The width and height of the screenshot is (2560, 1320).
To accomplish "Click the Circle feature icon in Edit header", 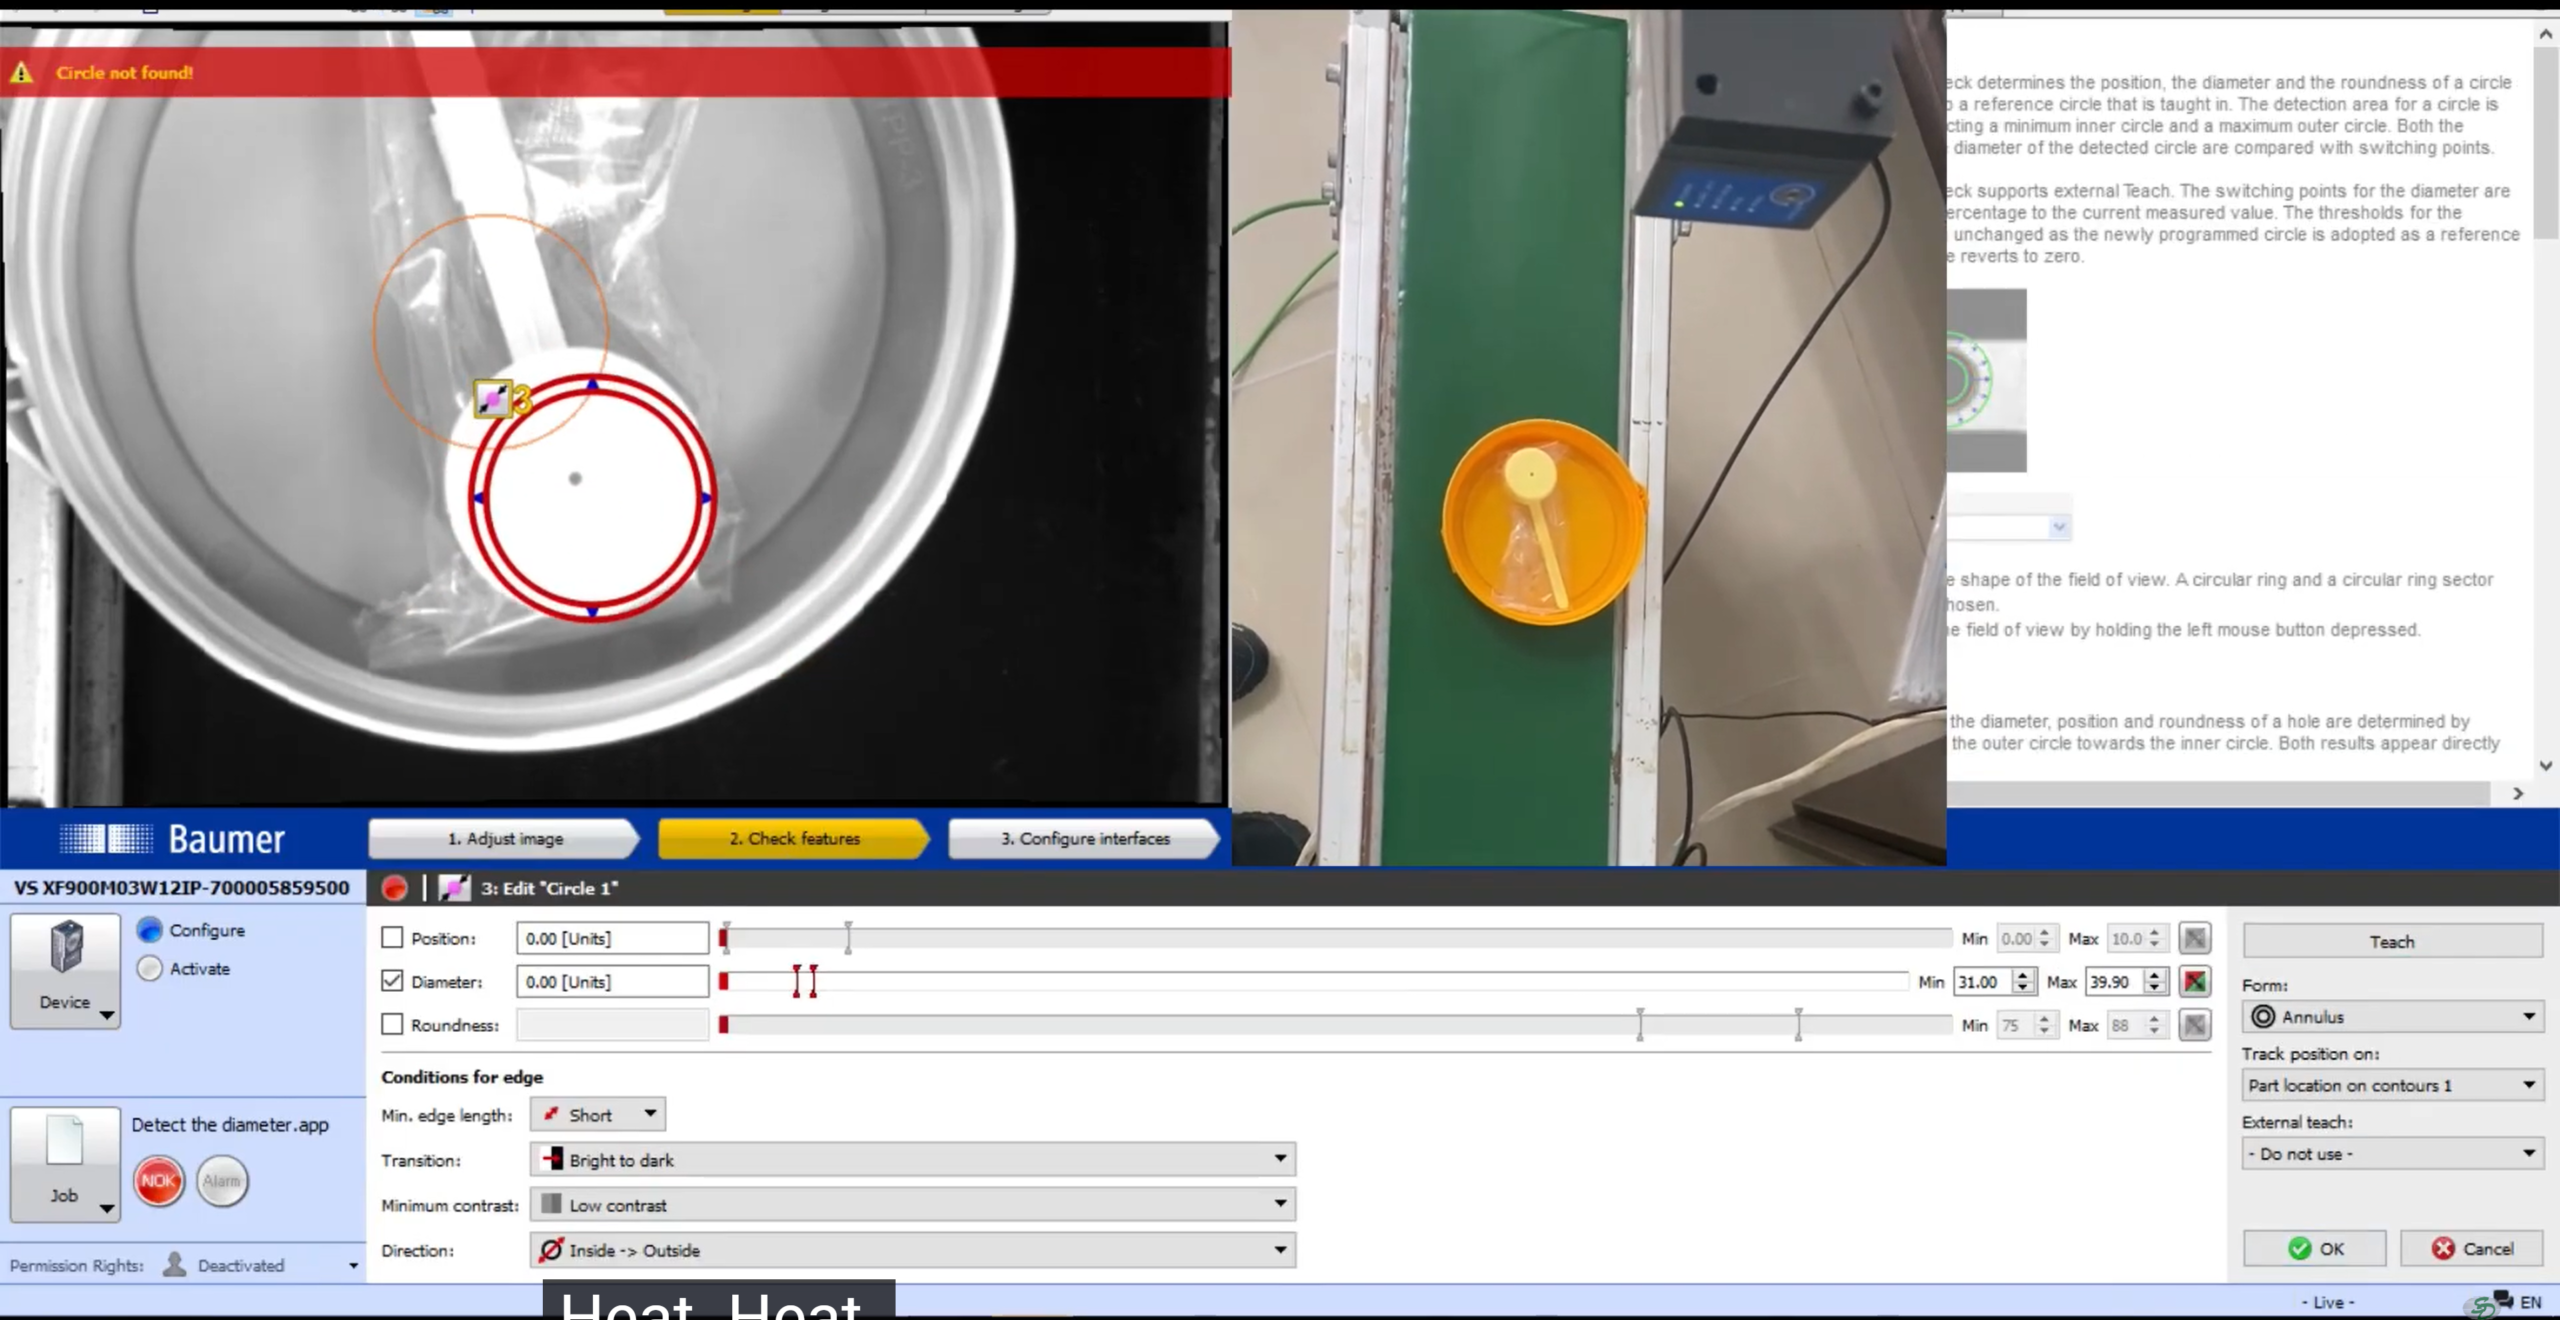I will [454, 888].
